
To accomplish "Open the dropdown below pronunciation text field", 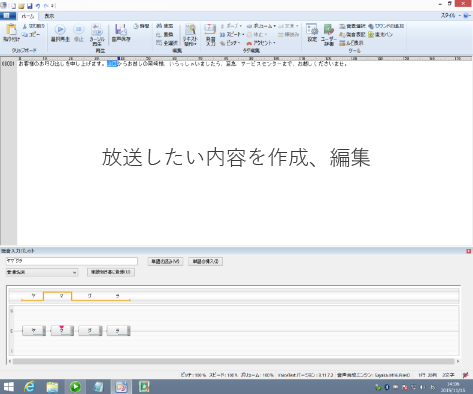I will [x=42, y=272].
